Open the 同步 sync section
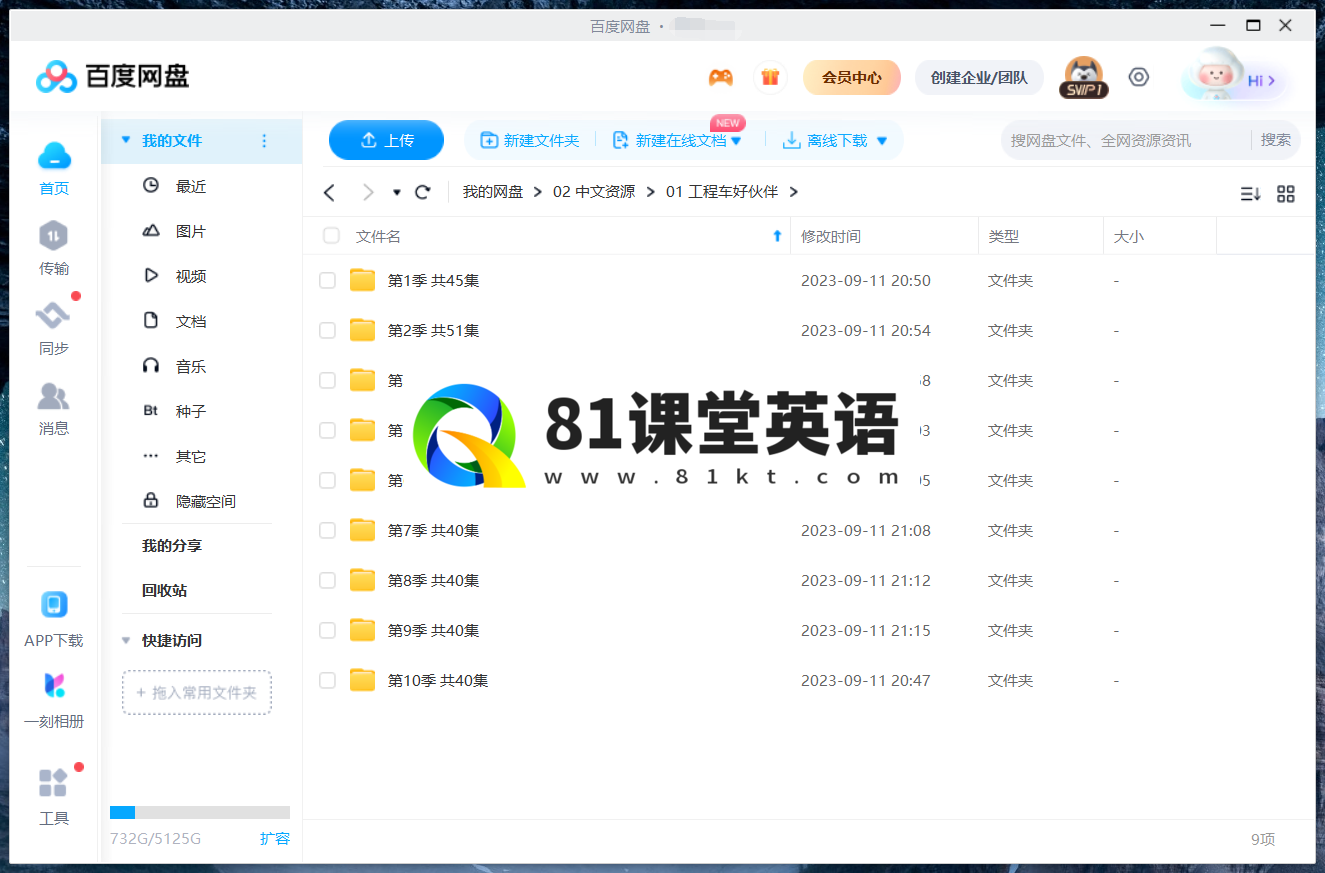 (54, 328)
